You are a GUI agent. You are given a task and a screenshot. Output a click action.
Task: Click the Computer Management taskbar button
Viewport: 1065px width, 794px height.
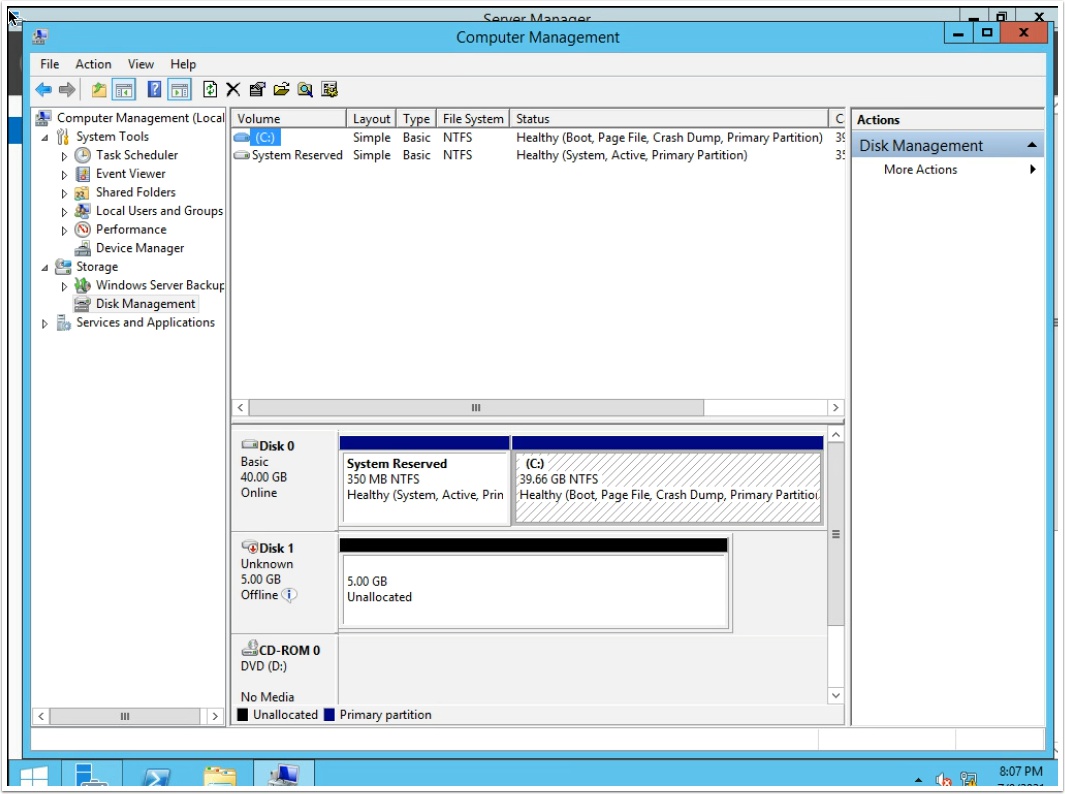coord(284,775)
